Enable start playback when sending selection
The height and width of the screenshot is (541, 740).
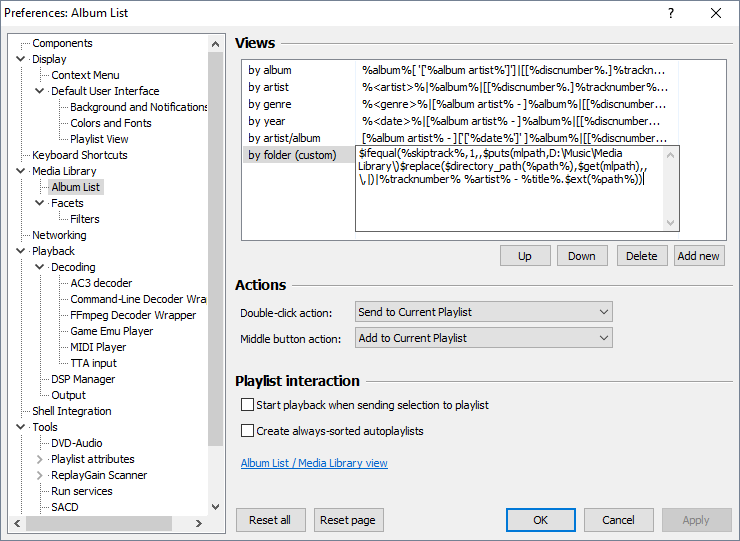click(247, 405)
